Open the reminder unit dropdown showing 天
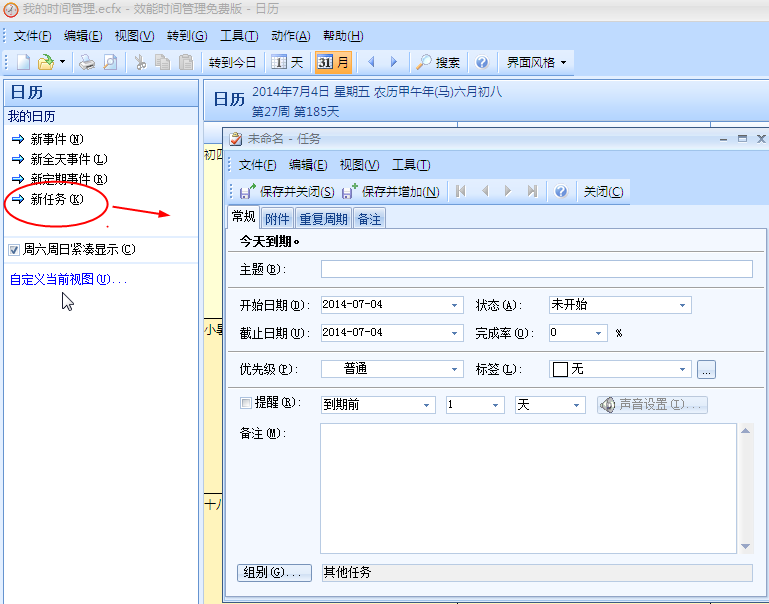Image resolution: width=769 pixels, height=604 pixels. 576,405
